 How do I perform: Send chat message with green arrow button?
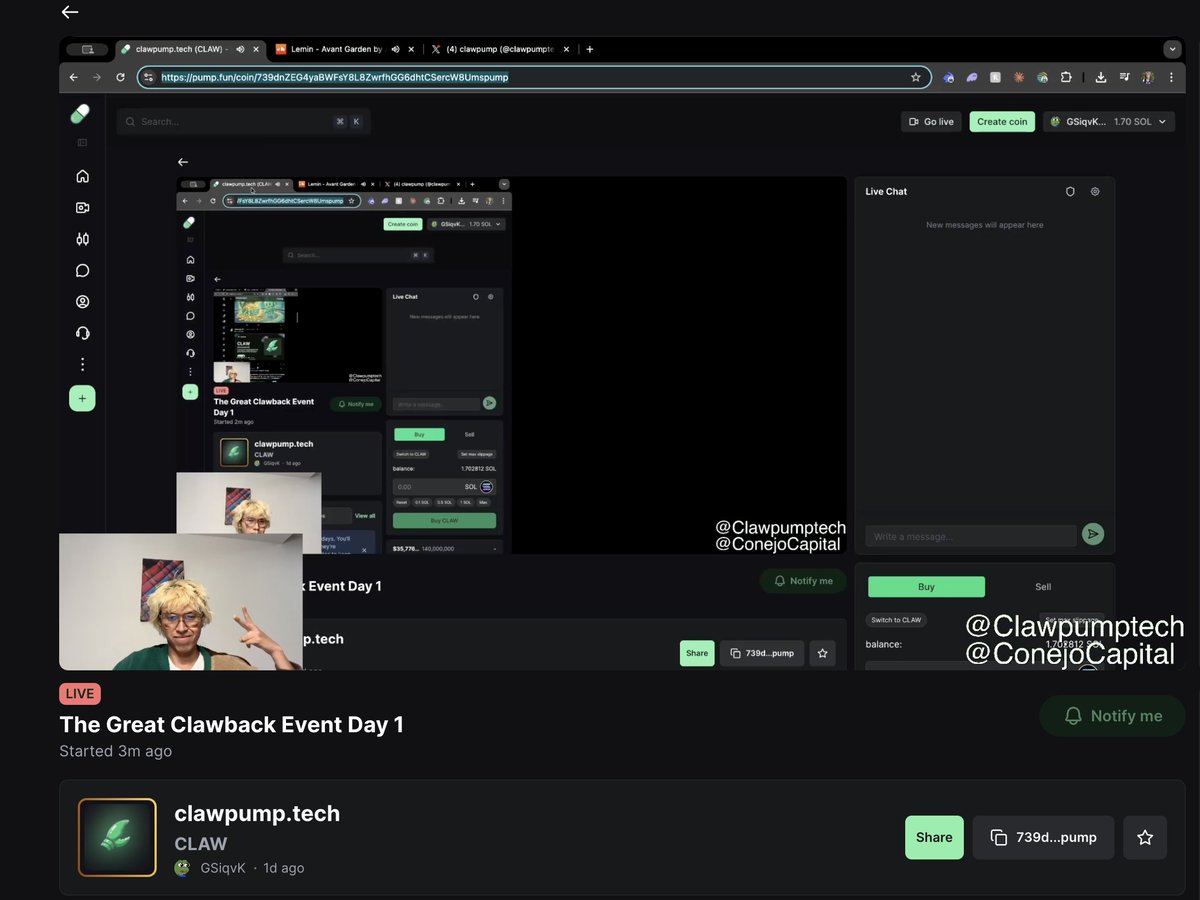[1093, 535]
